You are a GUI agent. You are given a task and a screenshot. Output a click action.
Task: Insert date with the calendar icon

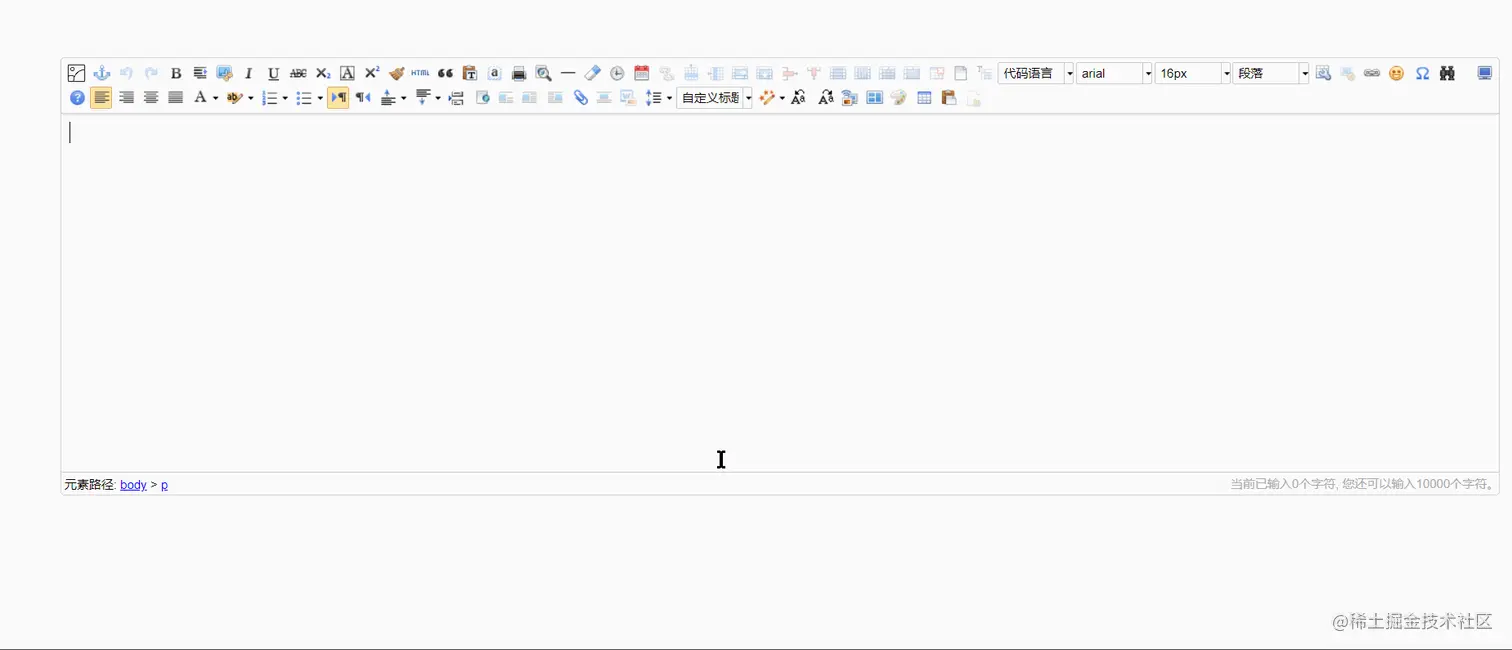click(x=642, y=73)
